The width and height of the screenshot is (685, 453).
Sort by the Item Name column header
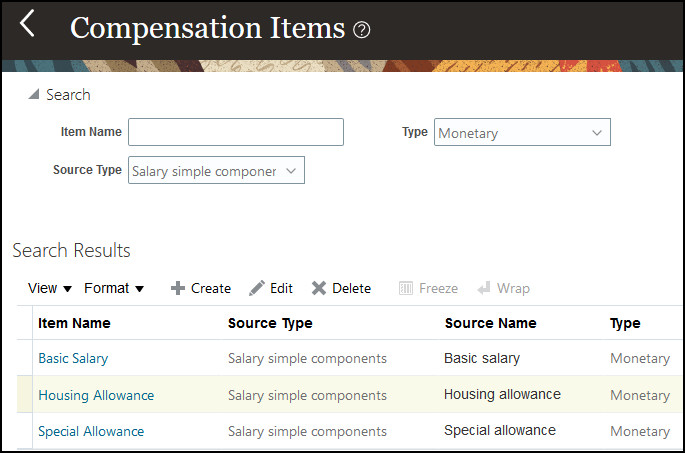pyautogui.click(x=74, y=323)
